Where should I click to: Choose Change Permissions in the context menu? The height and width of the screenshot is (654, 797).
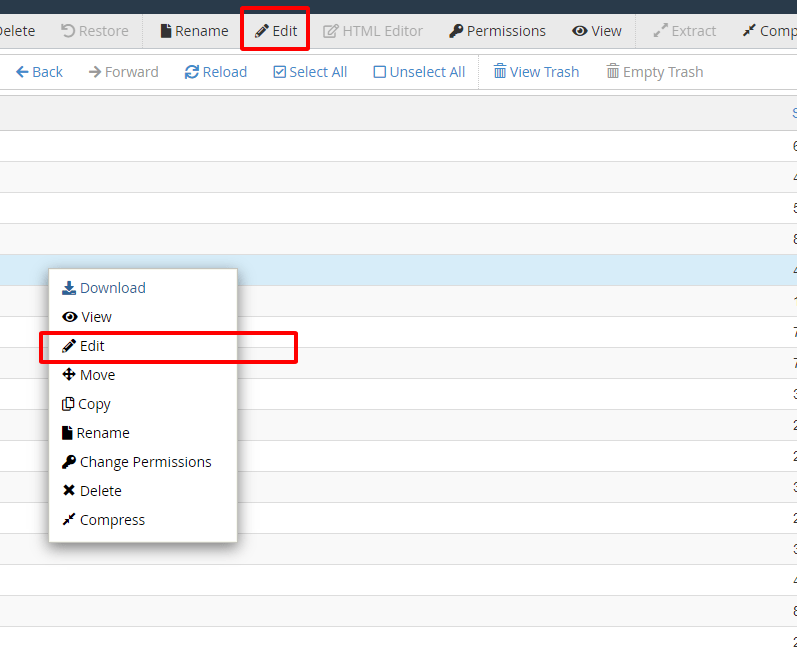pos(136,462)
